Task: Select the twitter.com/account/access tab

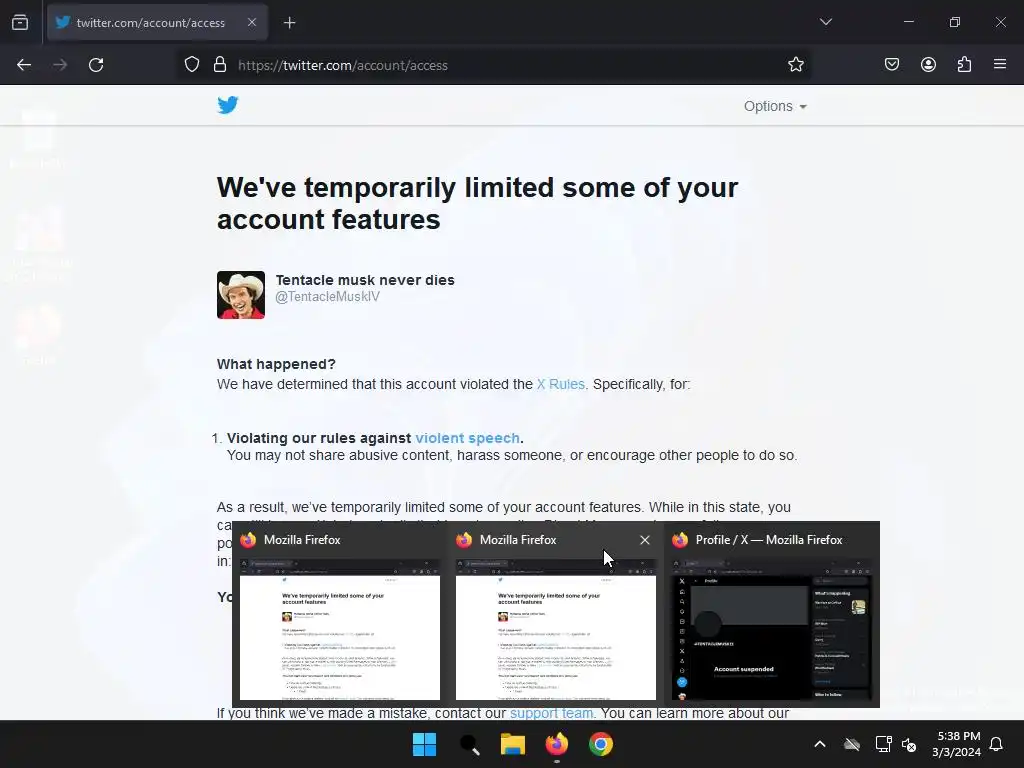Action: (157, 22)
